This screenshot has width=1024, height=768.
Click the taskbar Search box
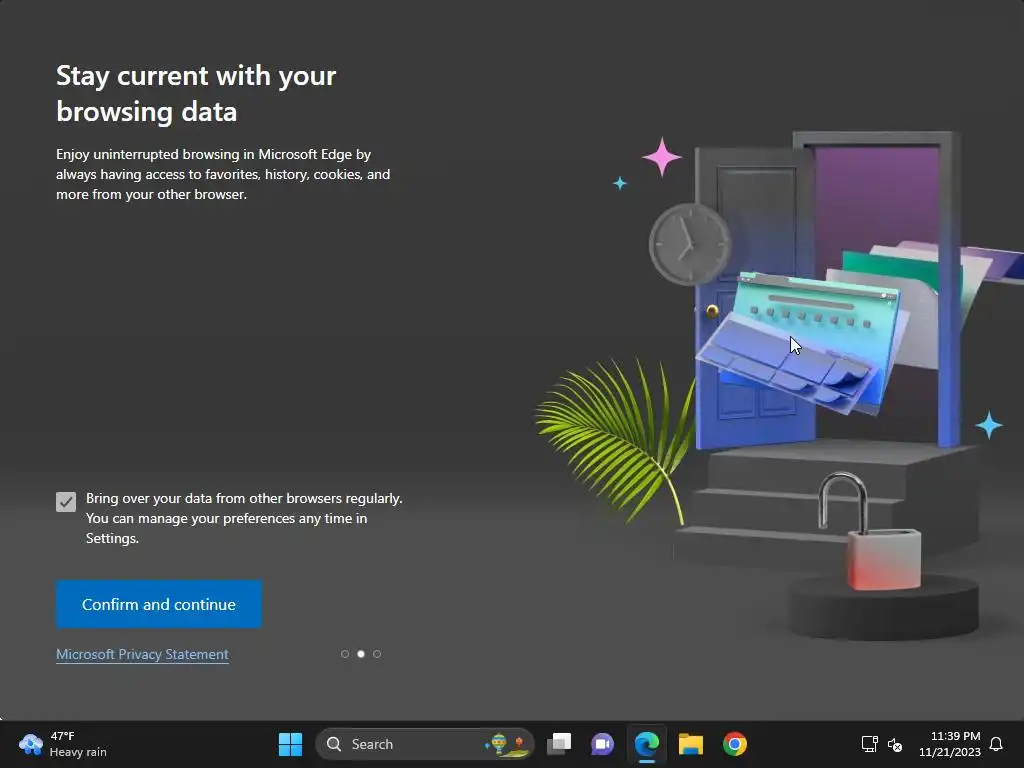tap(424, 744)
